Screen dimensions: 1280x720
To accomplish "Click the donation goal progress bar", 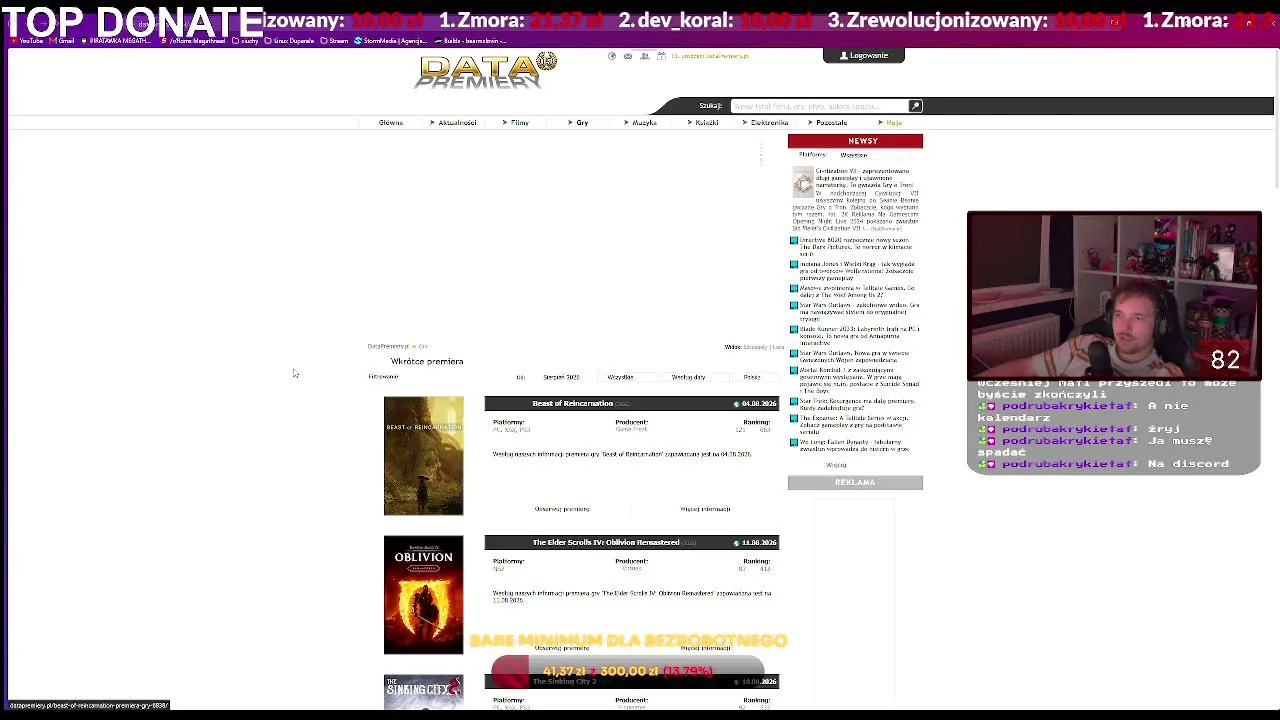I will tap(628, 671).
